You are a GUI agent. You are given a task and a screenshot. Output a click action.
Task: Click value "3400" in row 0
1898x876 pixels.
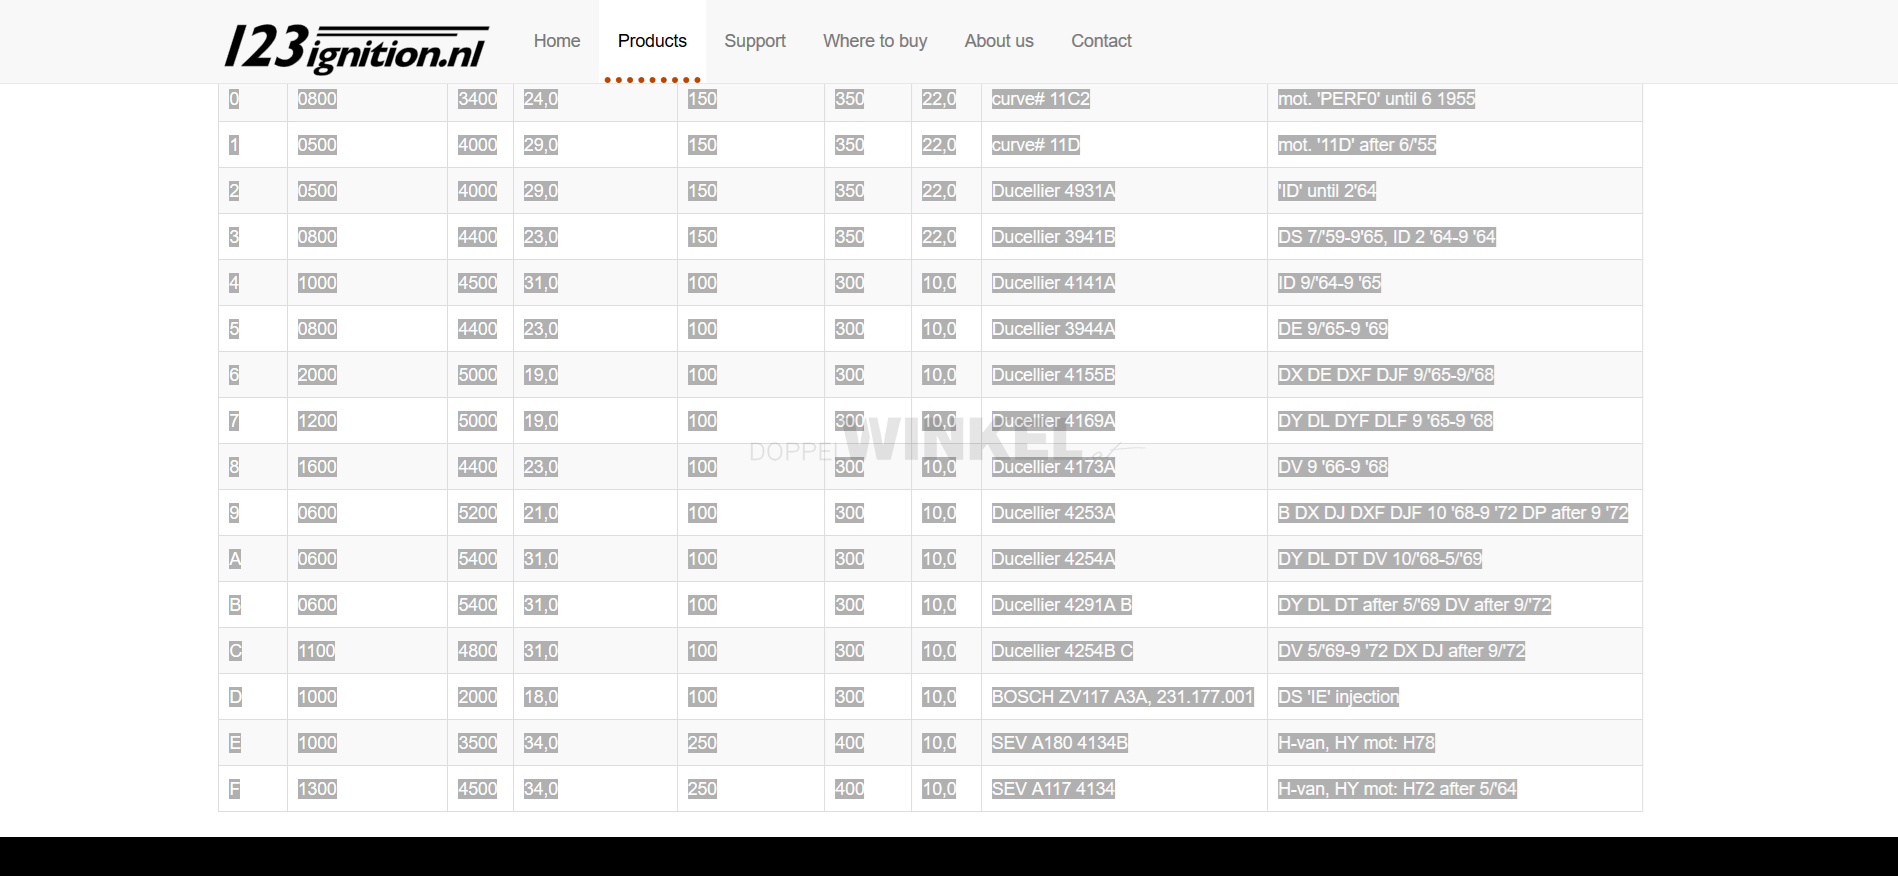click(478, 99)
